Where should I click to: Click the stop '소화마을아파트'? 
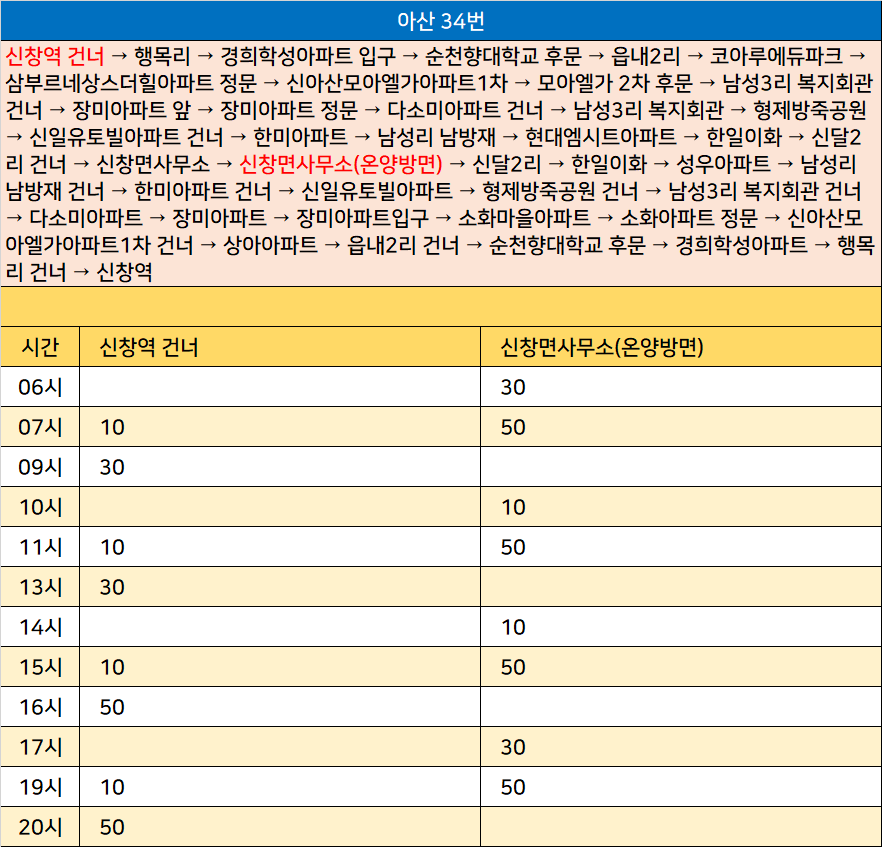coord(524,218)
